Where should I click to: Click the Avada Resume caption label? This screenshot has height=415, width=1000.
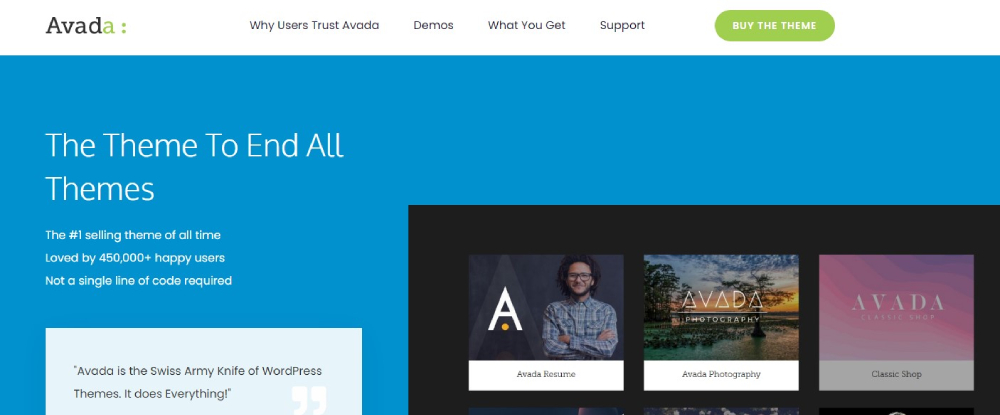(x=545, y=375)
